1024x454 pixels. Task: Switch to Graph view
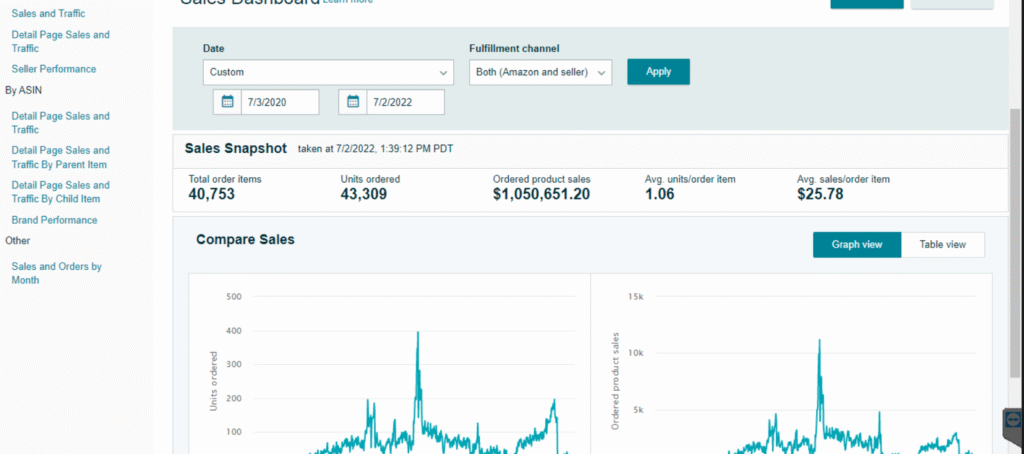857,245
